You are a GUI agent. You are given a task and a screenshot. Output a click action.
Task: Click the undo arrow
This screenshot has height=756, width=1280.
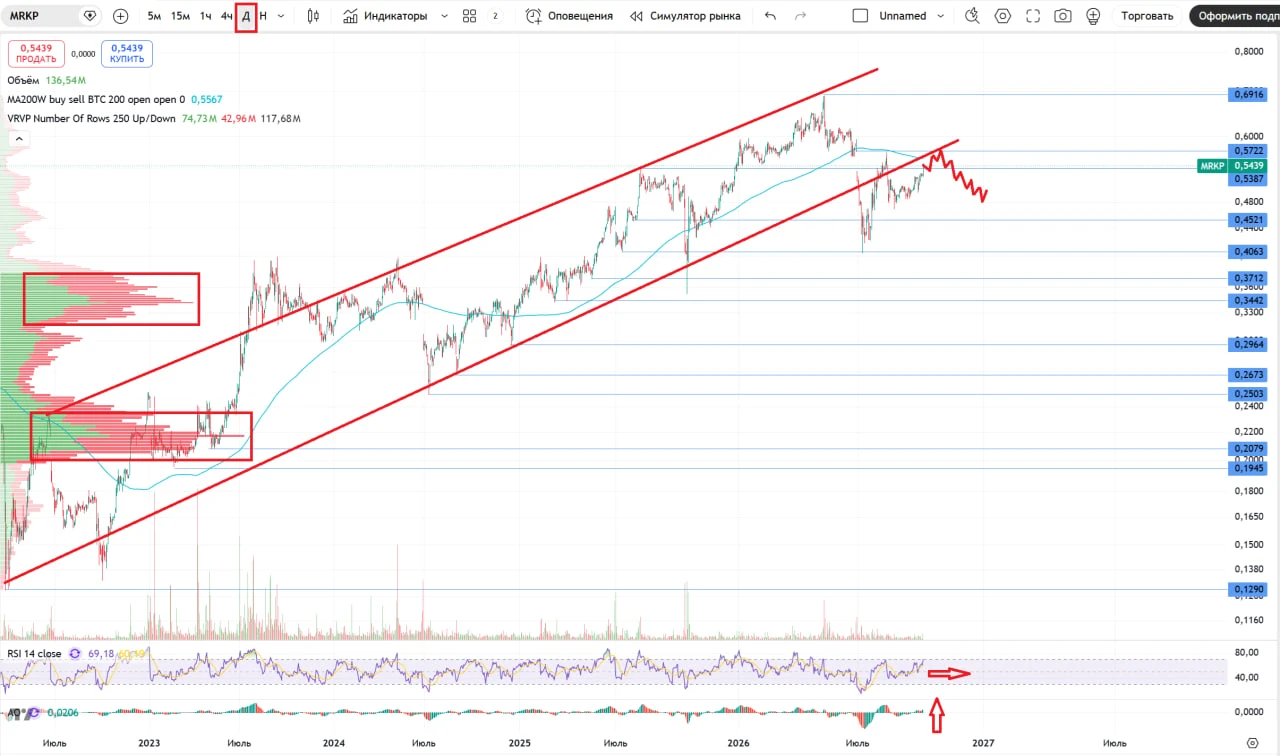click(769, 16)
